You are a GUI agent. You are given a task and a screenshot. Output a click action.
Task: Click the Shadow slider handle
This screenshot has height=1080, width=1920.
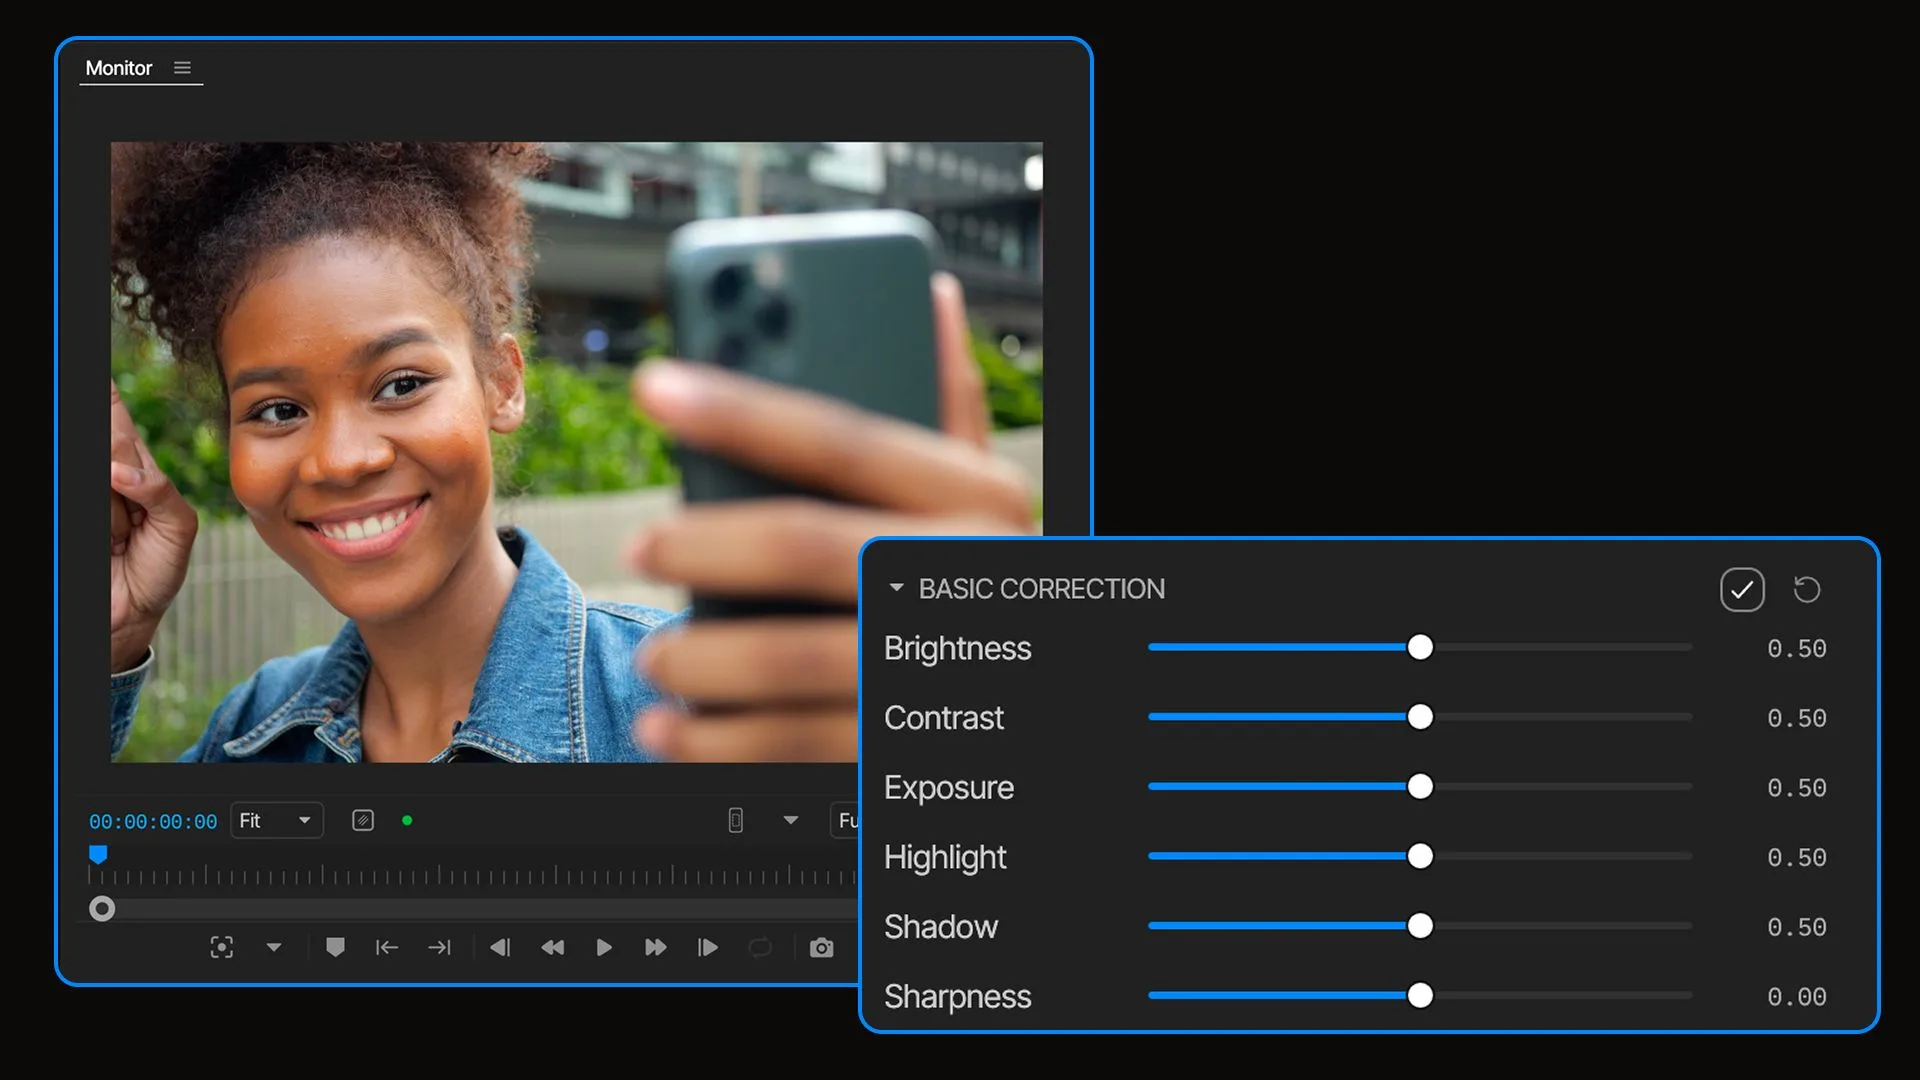point(1420,926)
